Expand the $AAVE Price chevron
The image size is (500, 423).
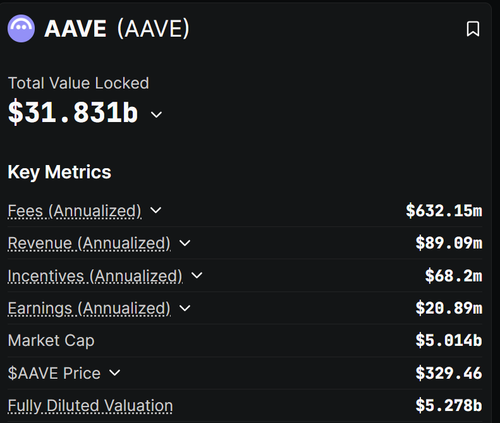pos(115,373)
